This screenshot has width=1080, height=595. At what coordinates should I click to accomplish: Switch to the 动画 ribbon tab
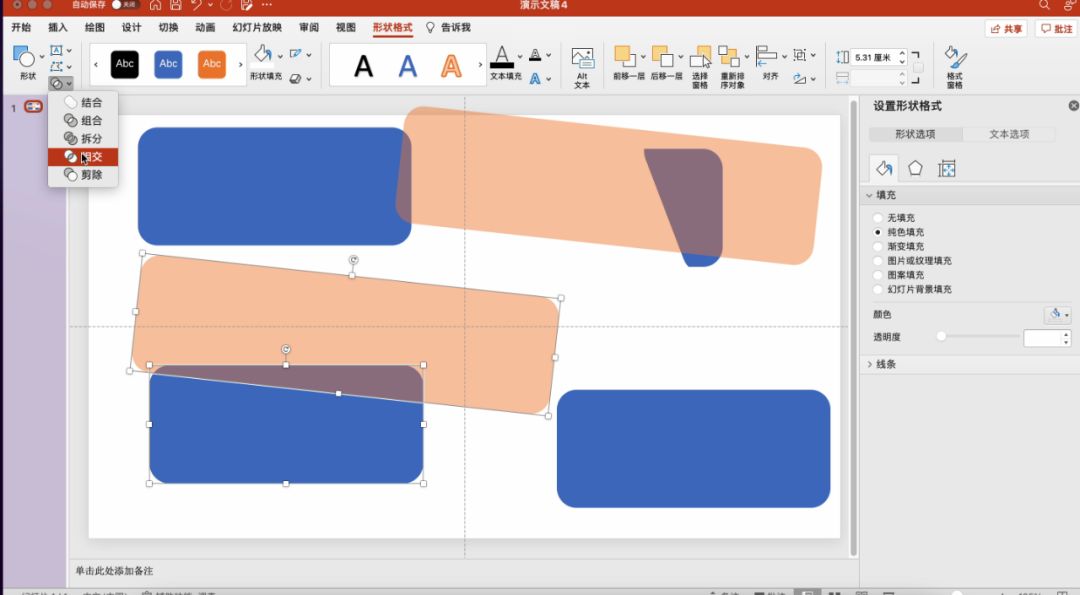[205, 28]
